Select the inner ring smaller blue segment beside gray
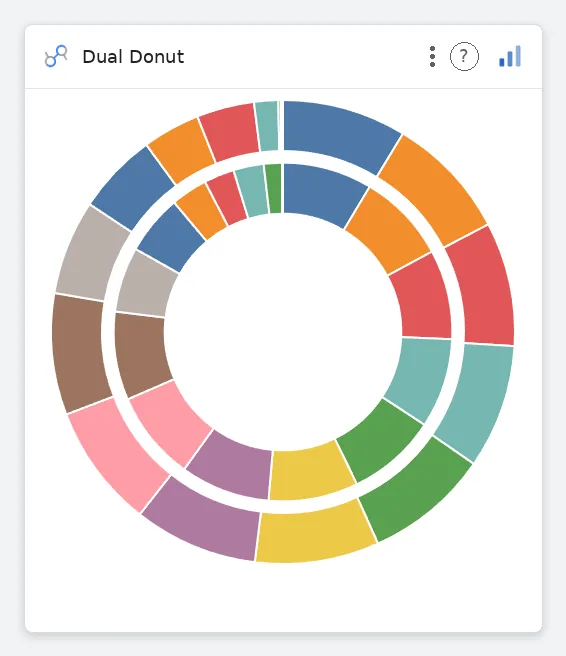This screenshot has width=566, height=656. tap(172, 239)
